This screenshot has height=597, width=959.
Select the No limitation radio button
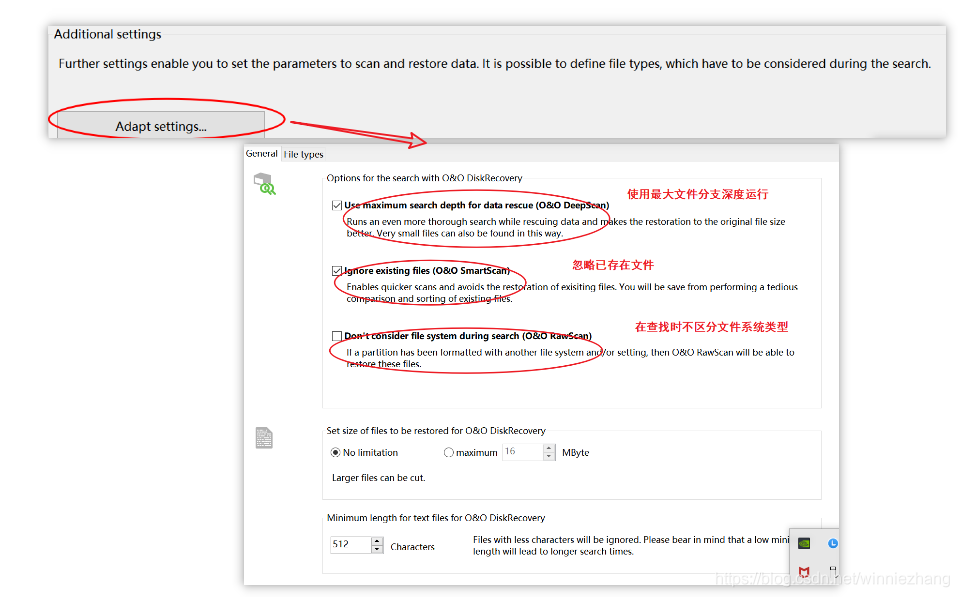coord(335,453)
